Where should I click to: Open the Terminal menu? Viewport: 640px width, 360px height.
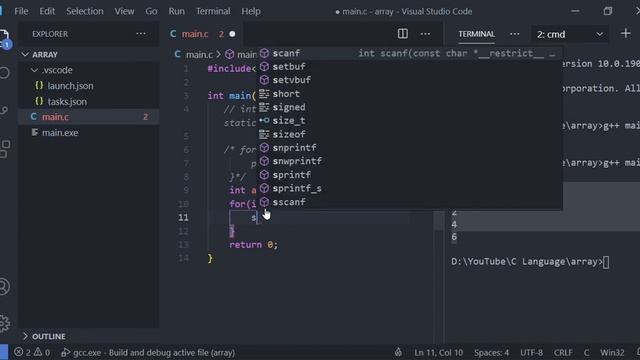pos(213,11)
